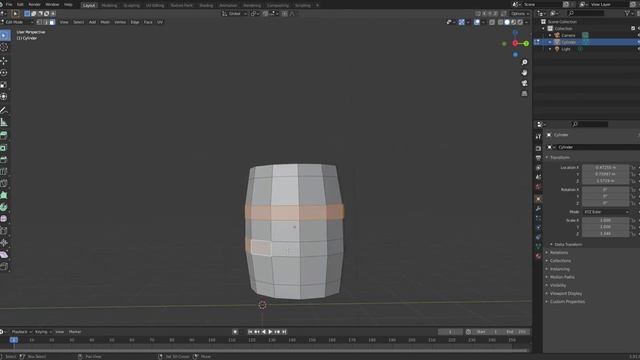
Task: Switch to solid viewport shading
Action: pyautogui.click(x=507, y=22)
